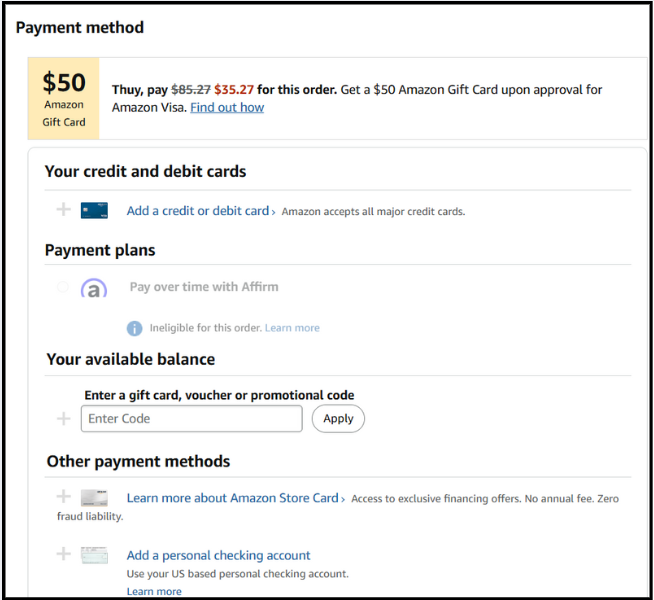Select Pay over time with Affirm radio button
Screen dimensions: 654x600
[63, 286]
